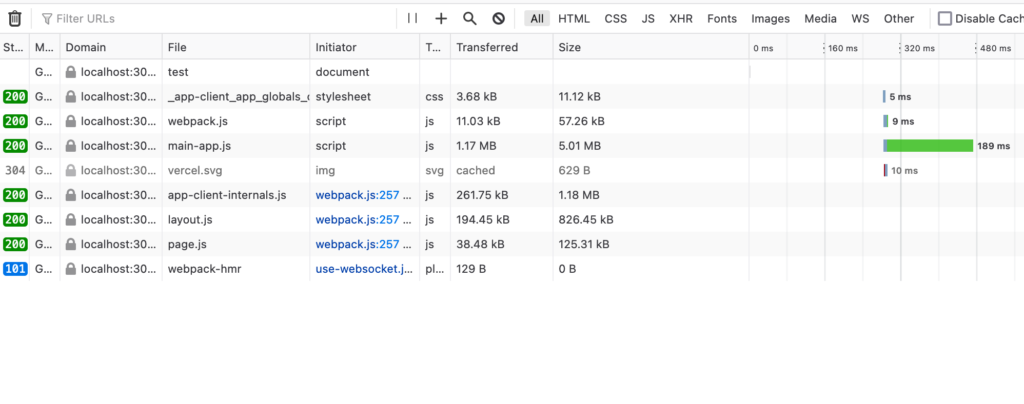
Task: Open webpack.js:257 initiator link for layout.js
Action: click(357, 220)
